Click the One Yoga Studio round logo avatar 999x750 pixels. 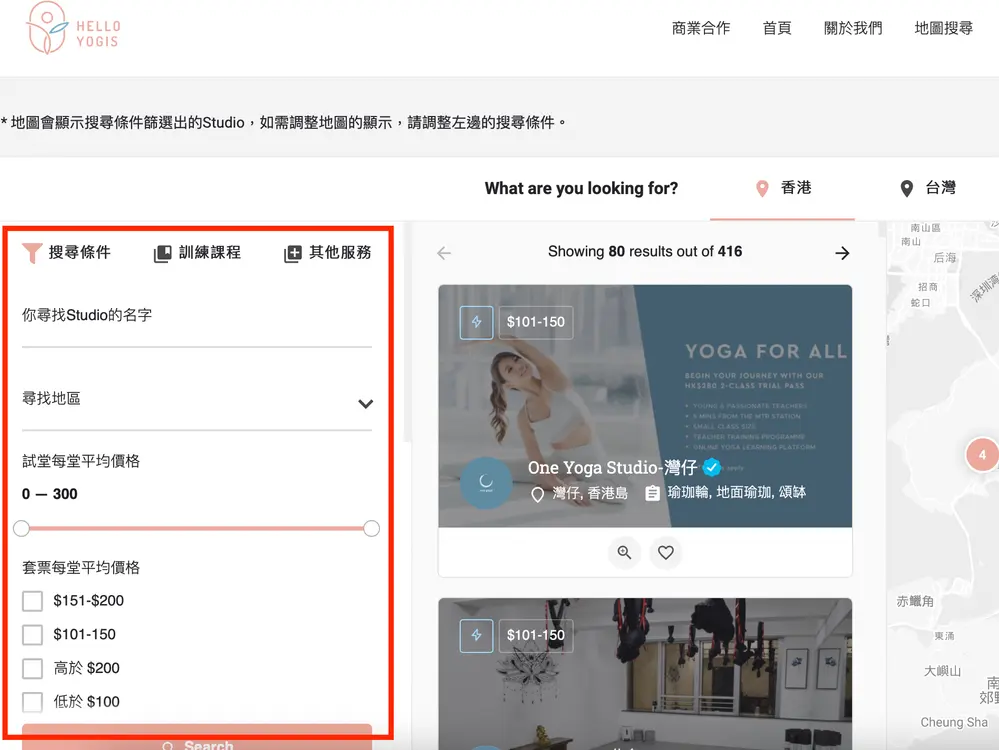[485, 482]
